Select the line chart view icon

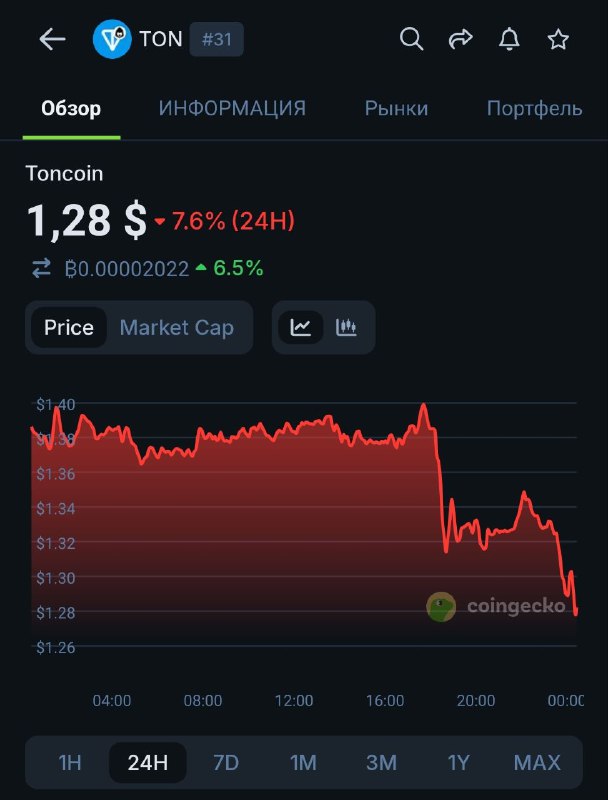click(x=300, y=327)
